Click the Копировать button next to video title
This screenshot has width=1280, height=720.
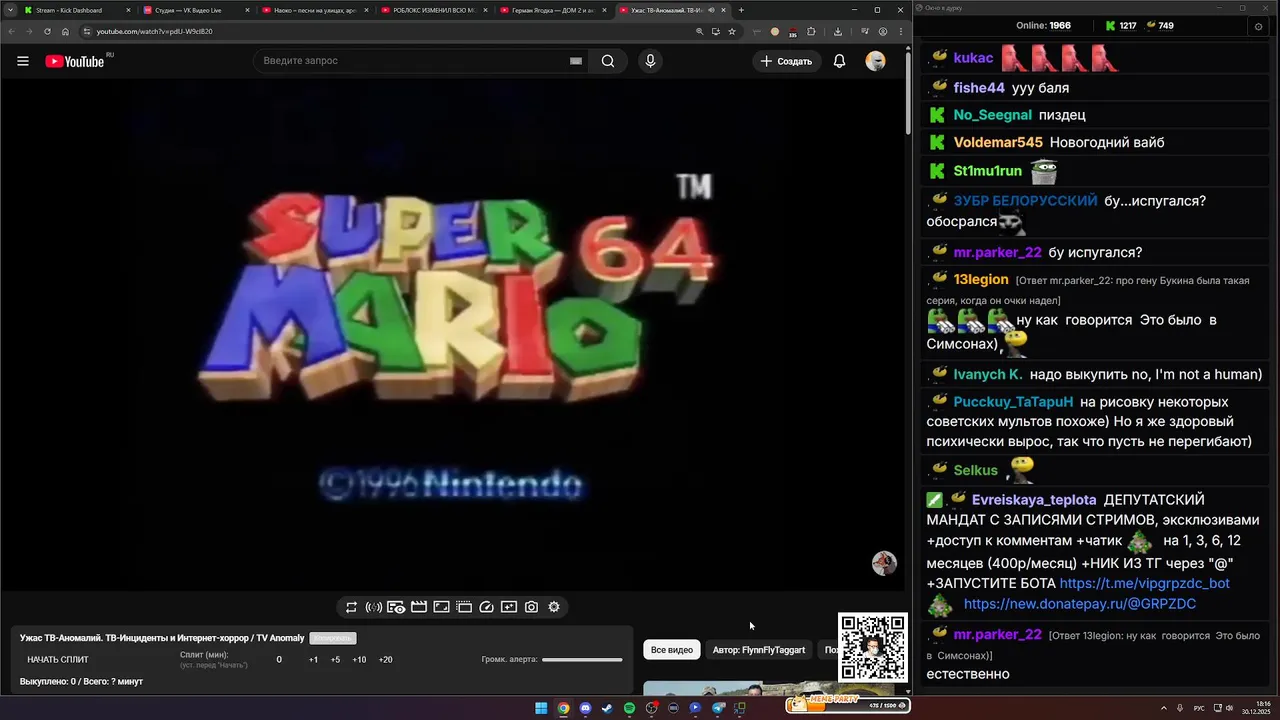pos(332,638)
